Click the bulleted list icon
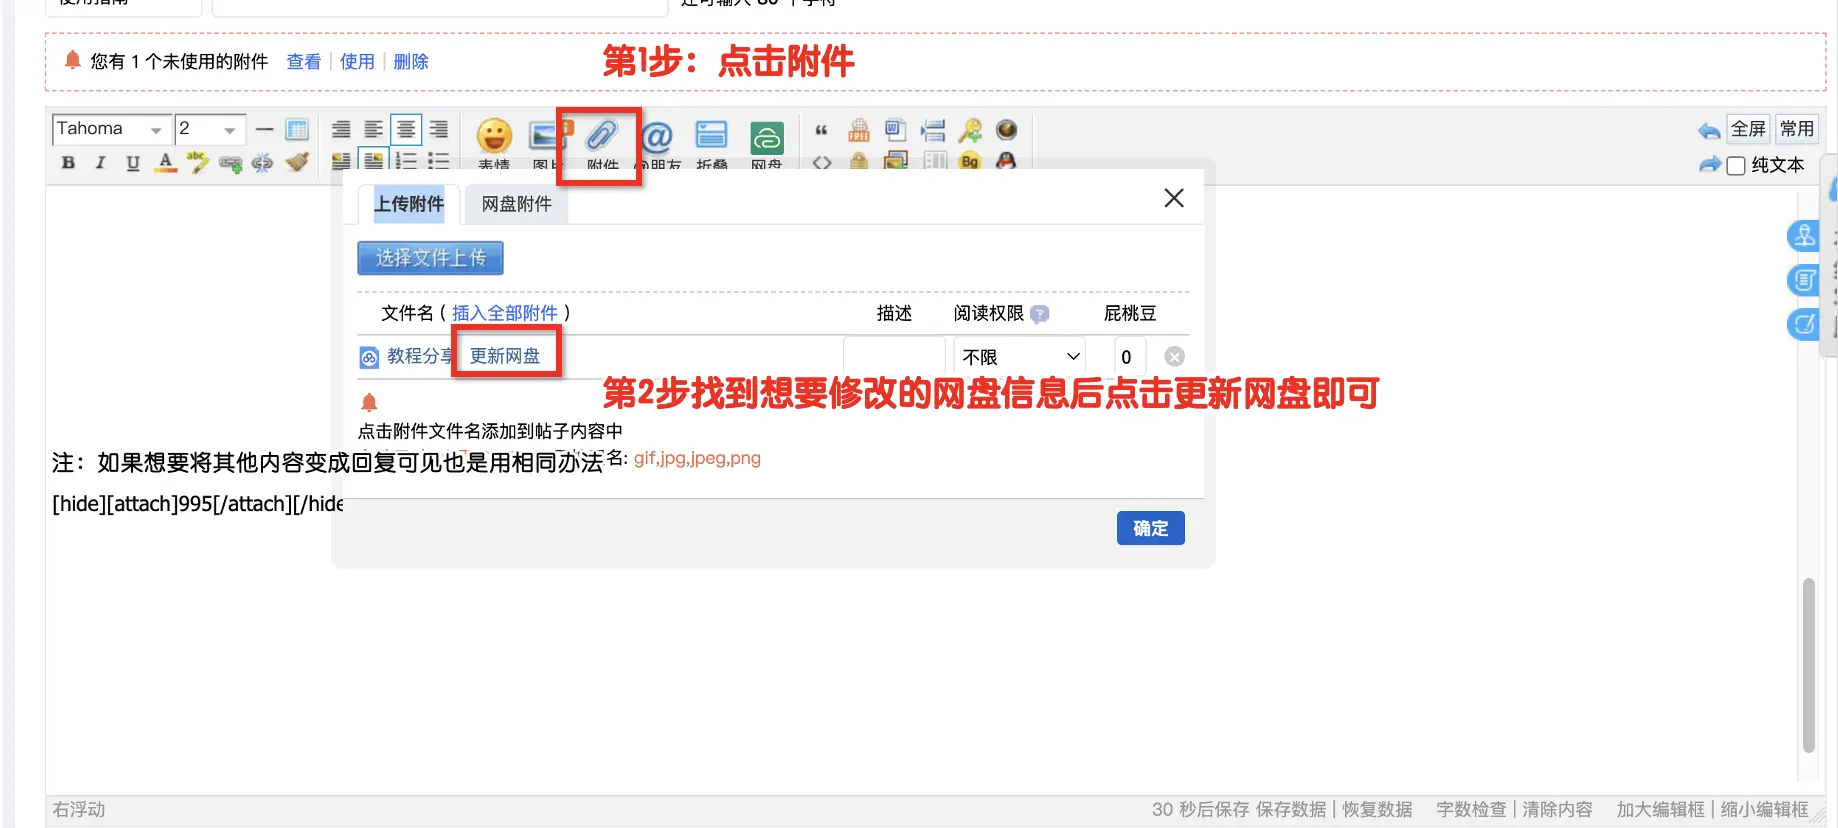The width and height of the screenshot is (1838, 828). (439, 161)
